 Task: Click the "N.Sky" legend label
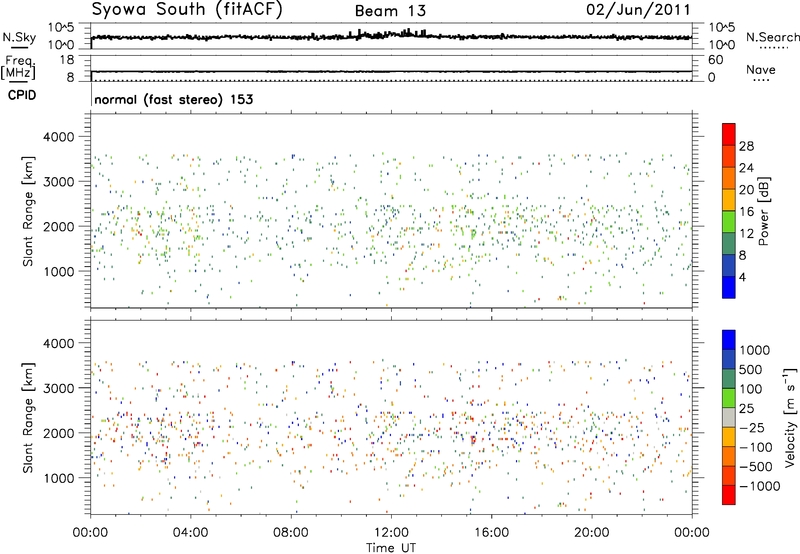pos(19,37)
